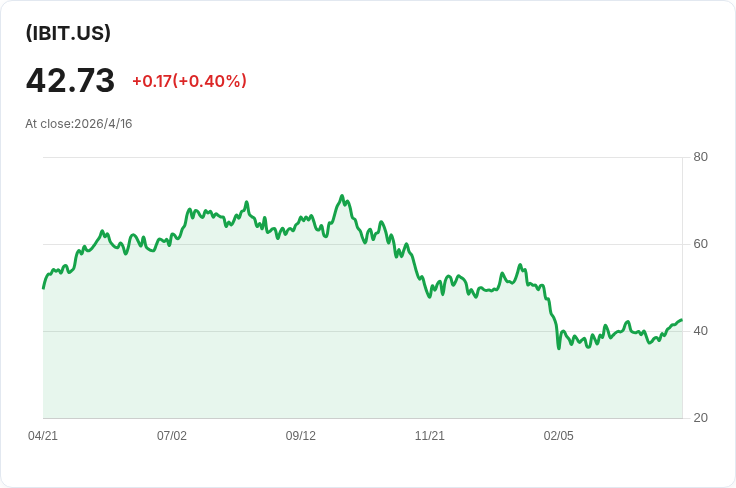Select the current price 42.73
Viewport: 736px width, 488px height.
[x=70, y=81]
